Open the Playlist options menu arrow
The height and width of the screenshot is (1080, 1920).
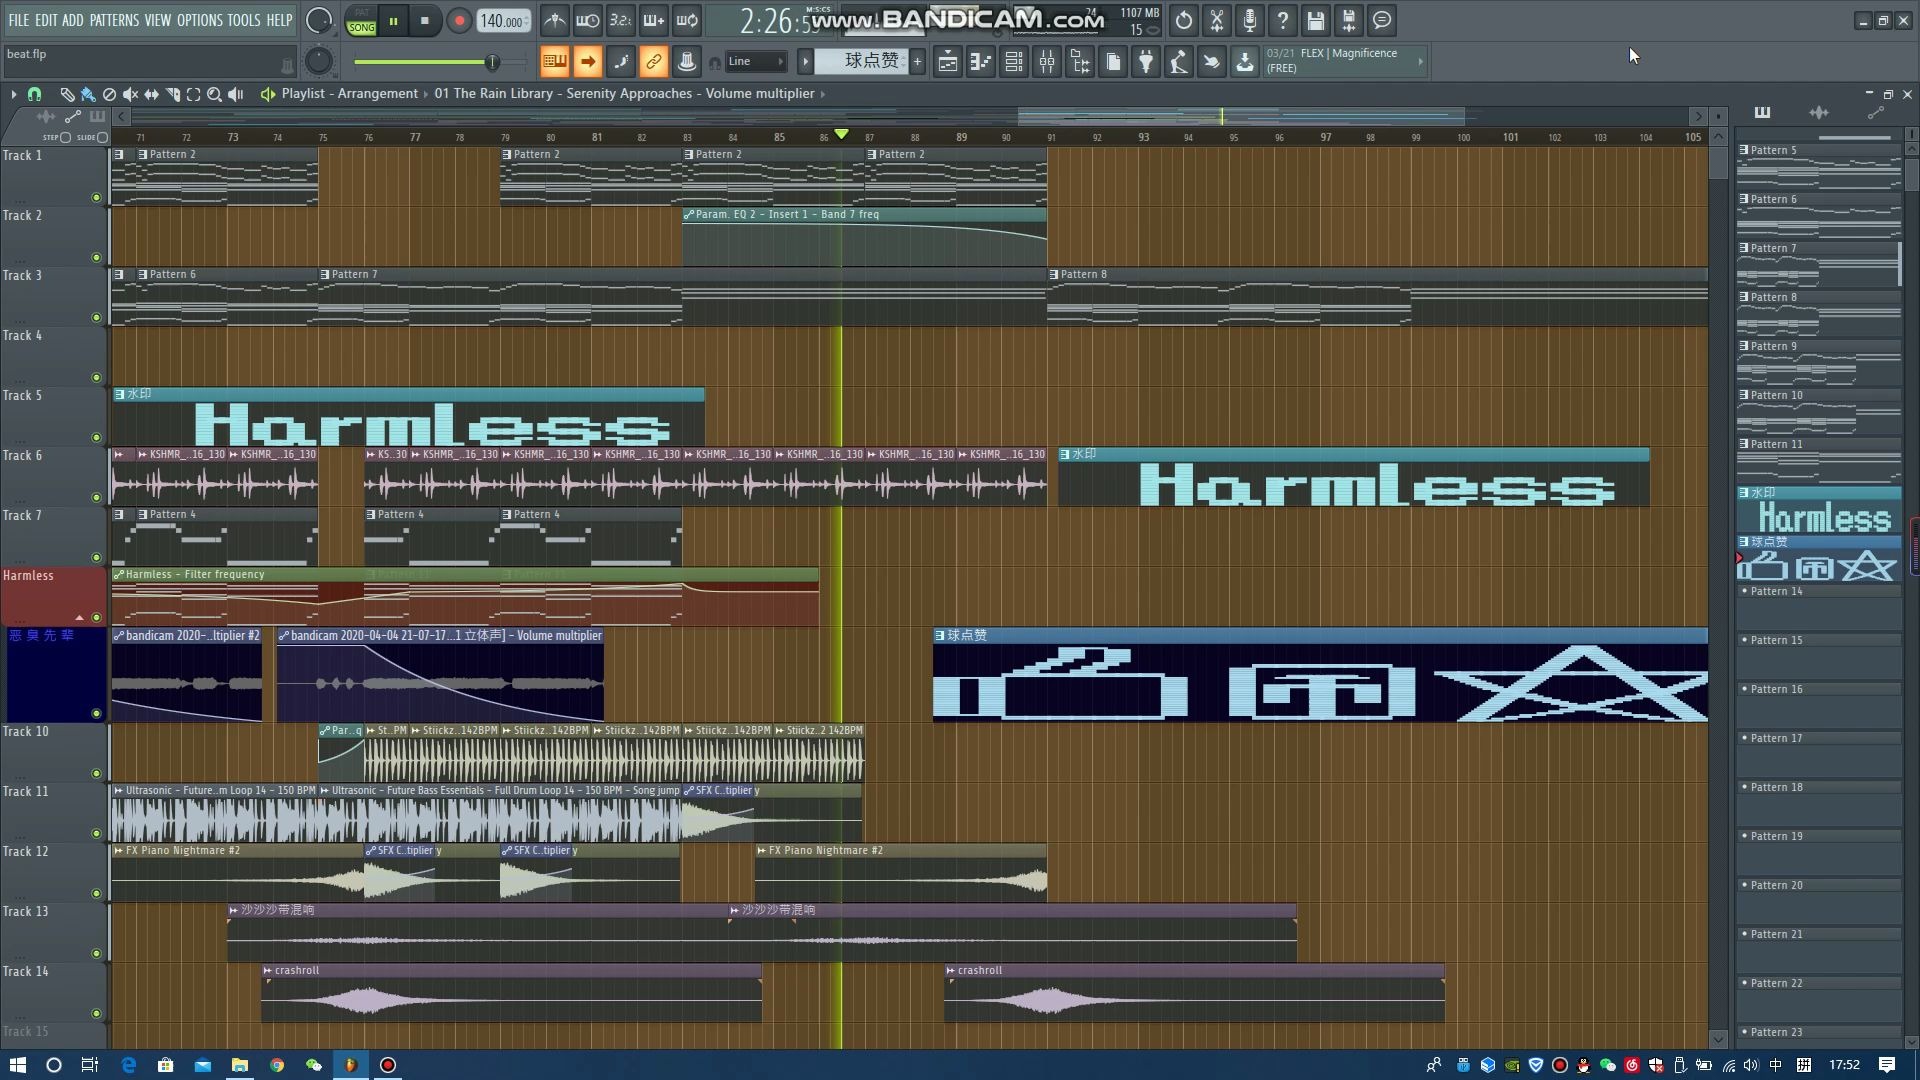[x=14, y=94]
